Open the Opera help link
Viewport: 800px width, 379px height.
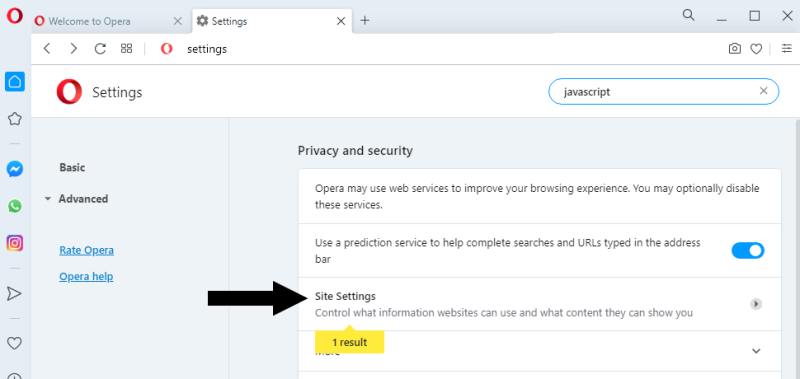(86, 276)
